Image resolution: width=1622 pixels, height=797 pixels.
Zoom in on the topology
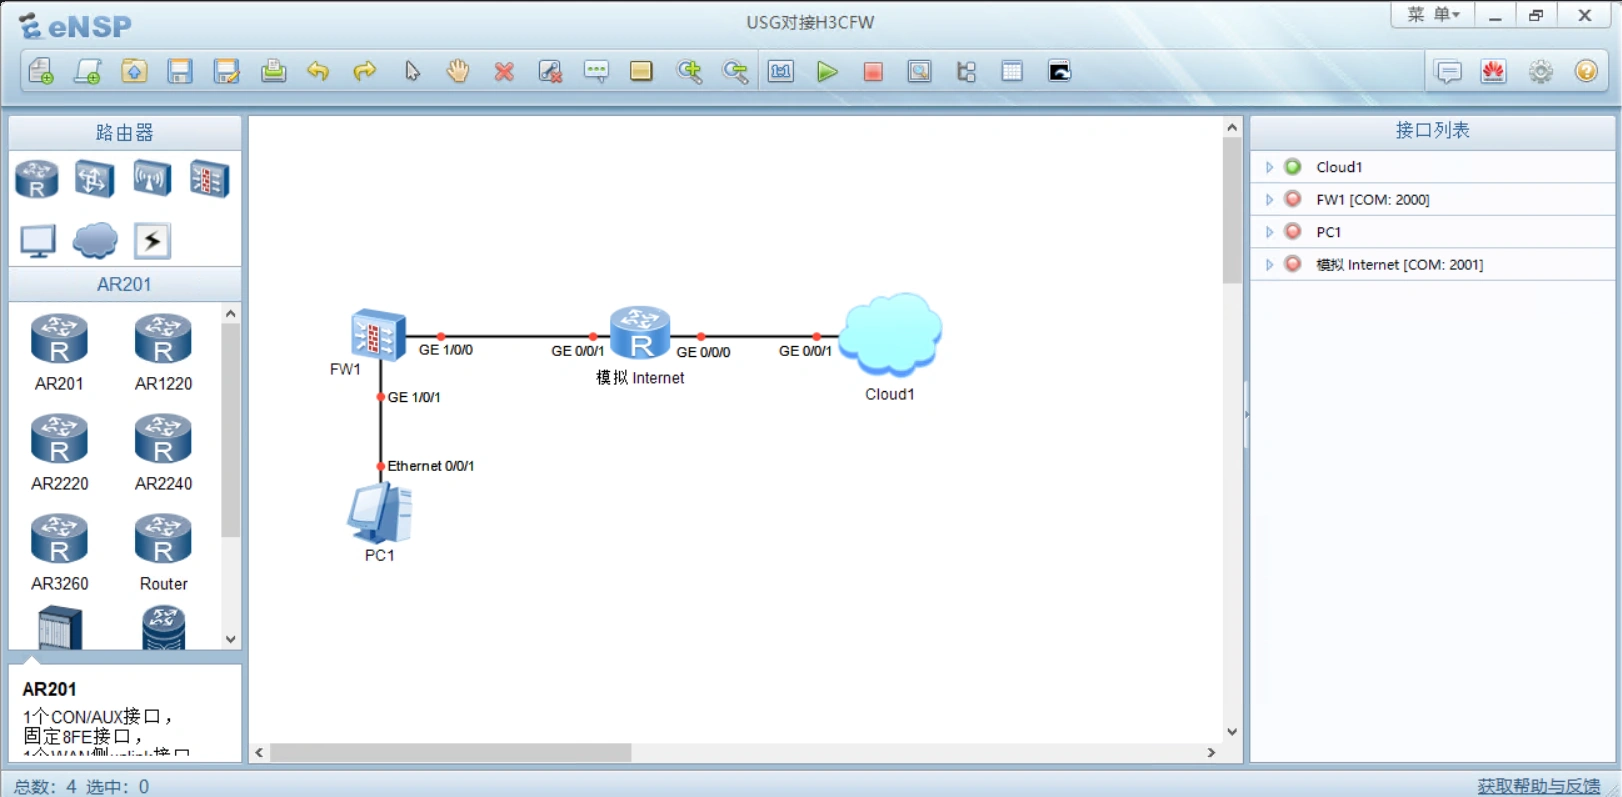pyautogui.click(x=689, y=71)
